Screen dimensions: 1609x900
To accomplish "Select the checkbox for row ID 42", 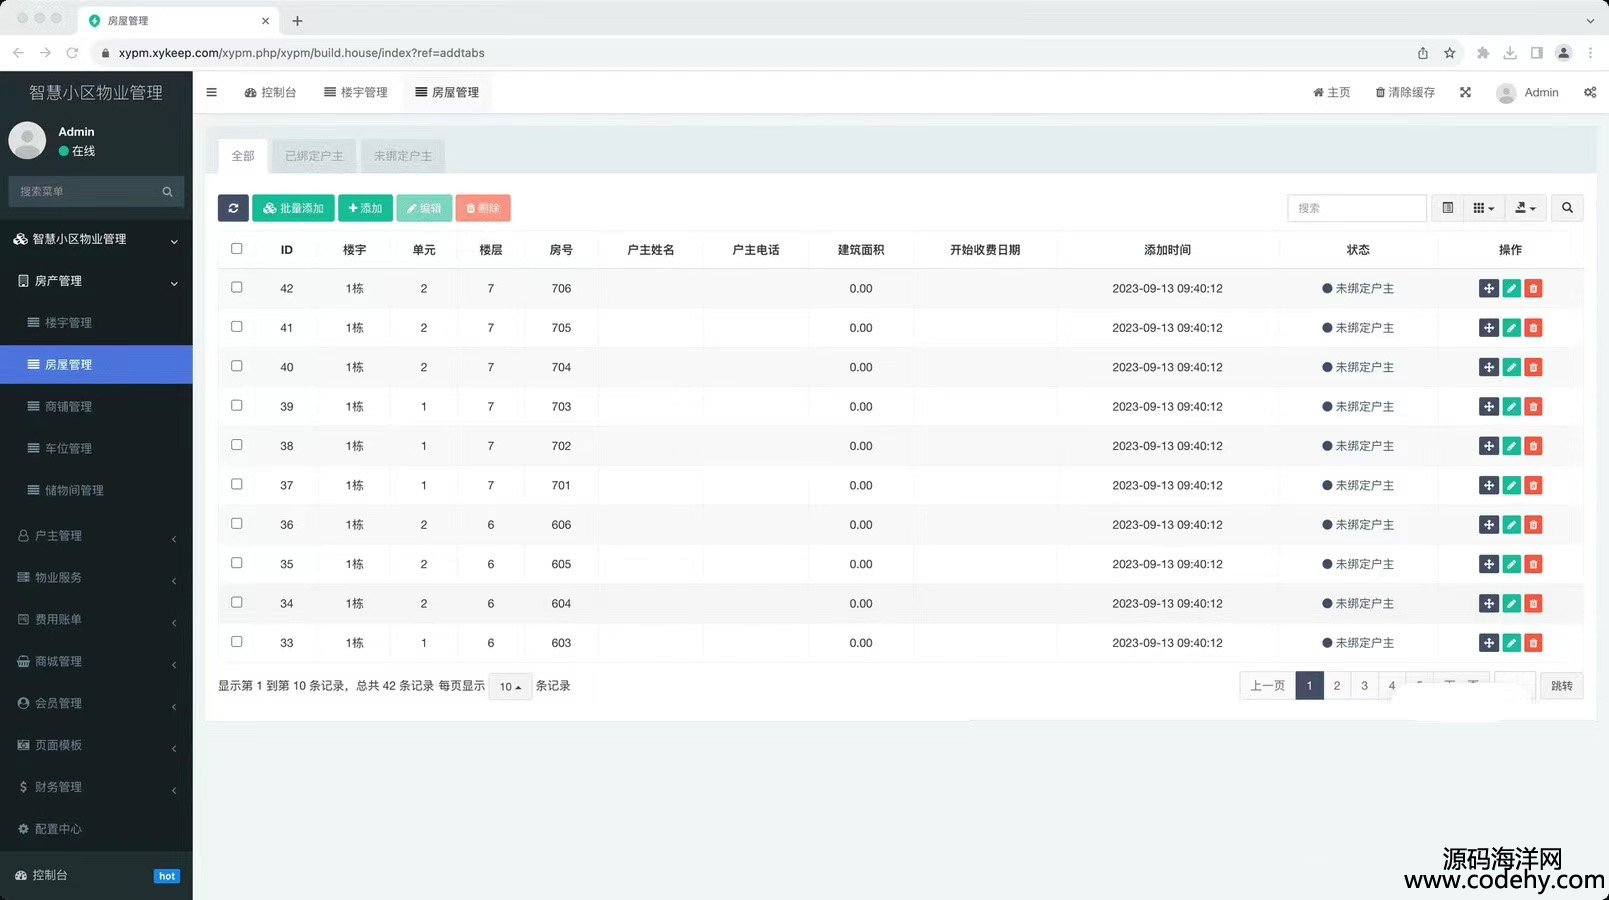I will 237,288.
